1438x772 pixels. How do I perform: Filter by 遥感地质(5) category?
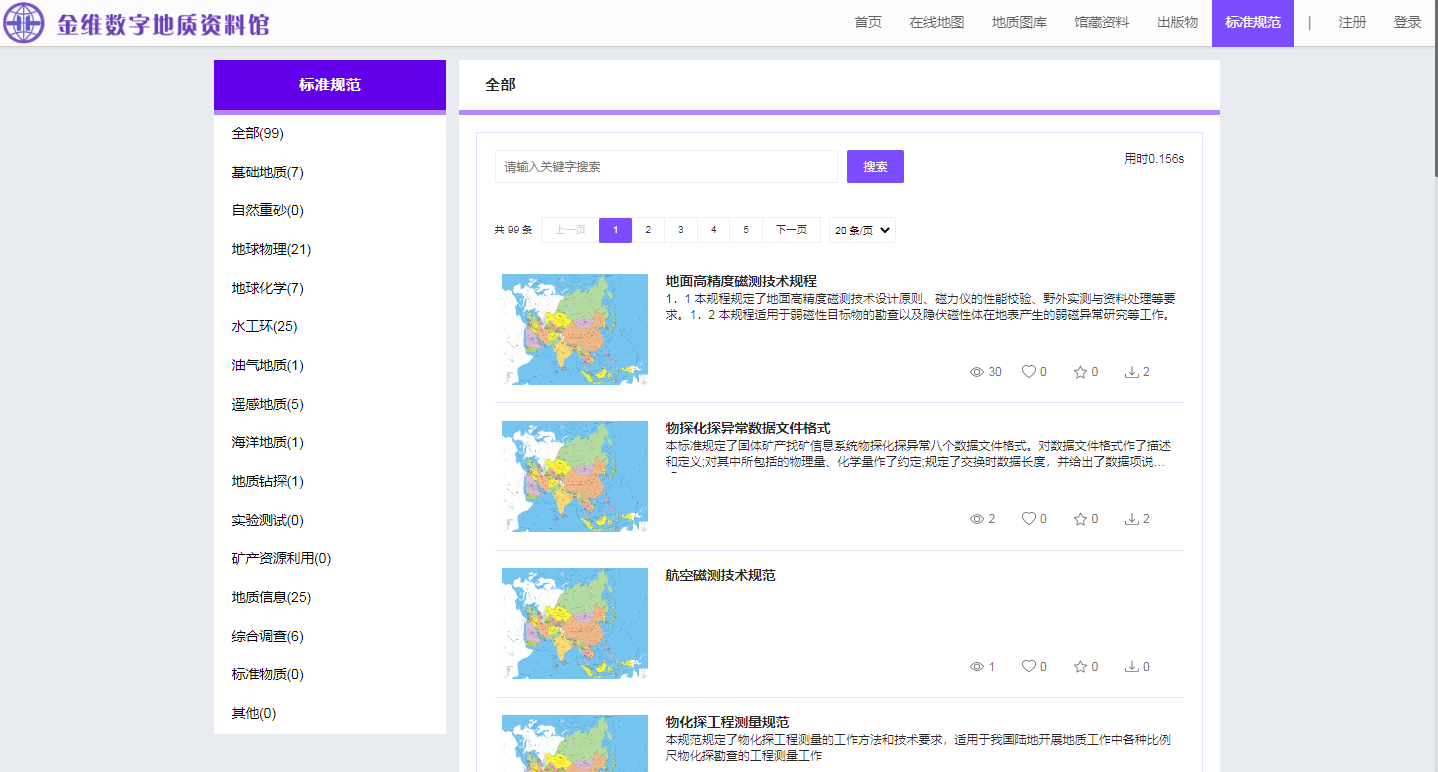click(267, 404)
